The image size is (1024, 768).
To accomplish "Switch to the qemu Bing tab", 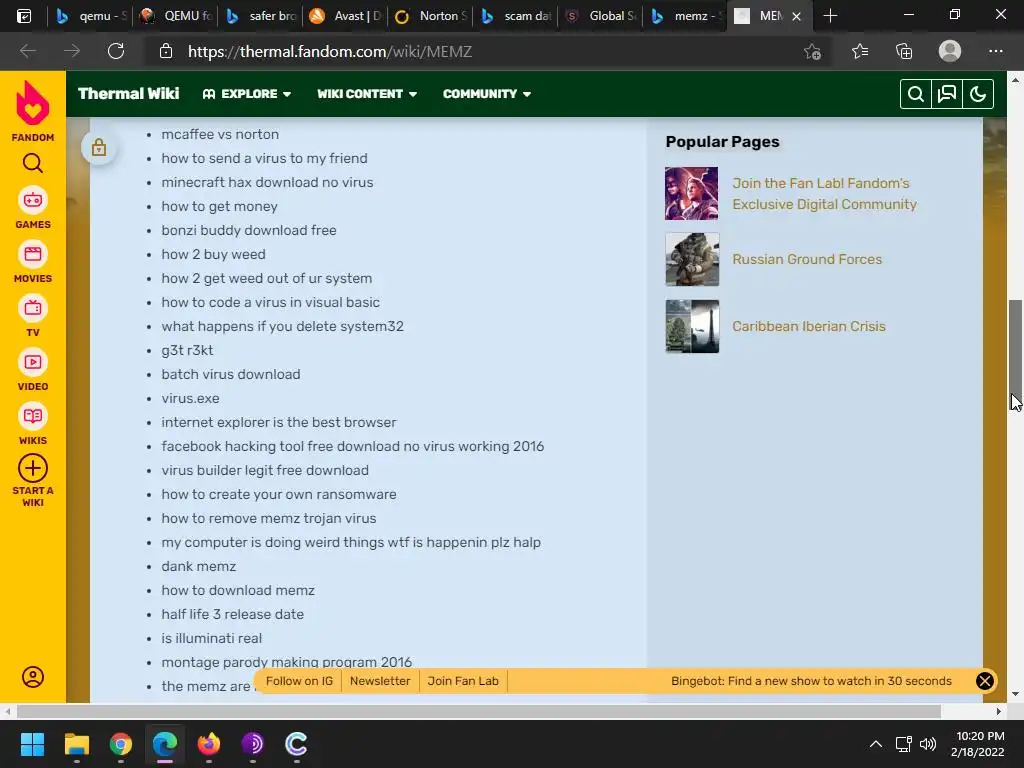I will pos(91,16).
